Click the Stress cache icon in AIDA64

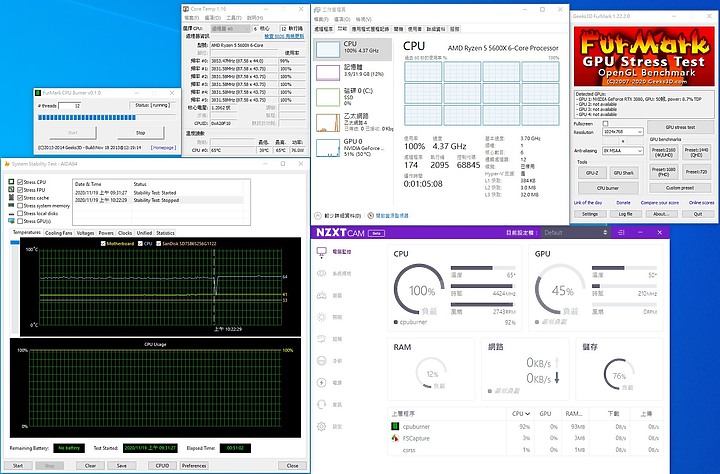click(x=11, y=198)
